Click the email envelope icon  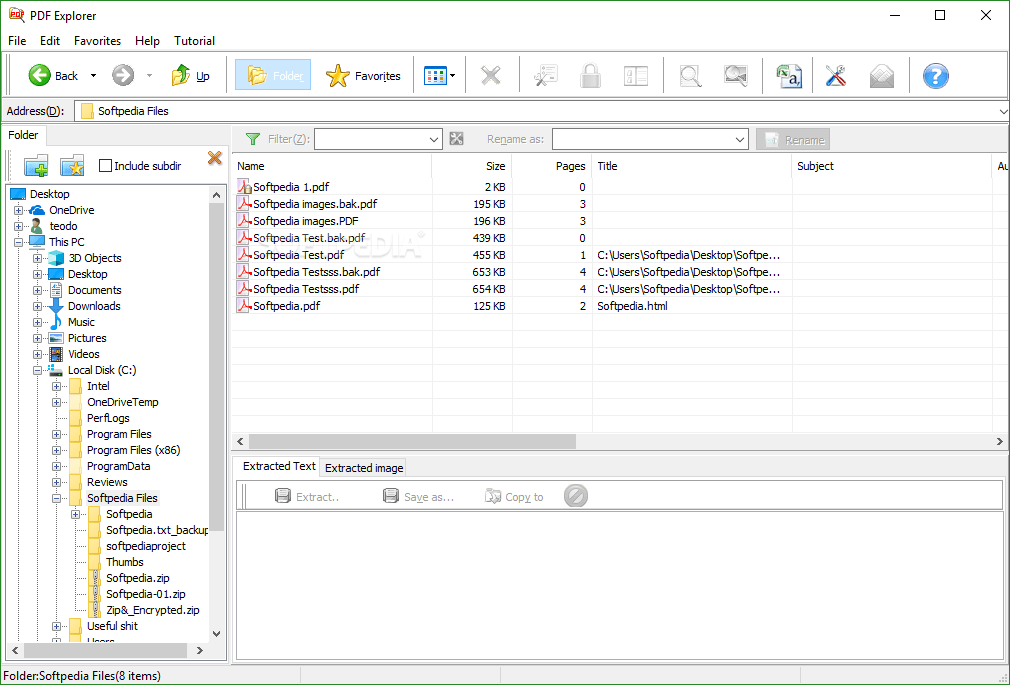tap(881, 75)
